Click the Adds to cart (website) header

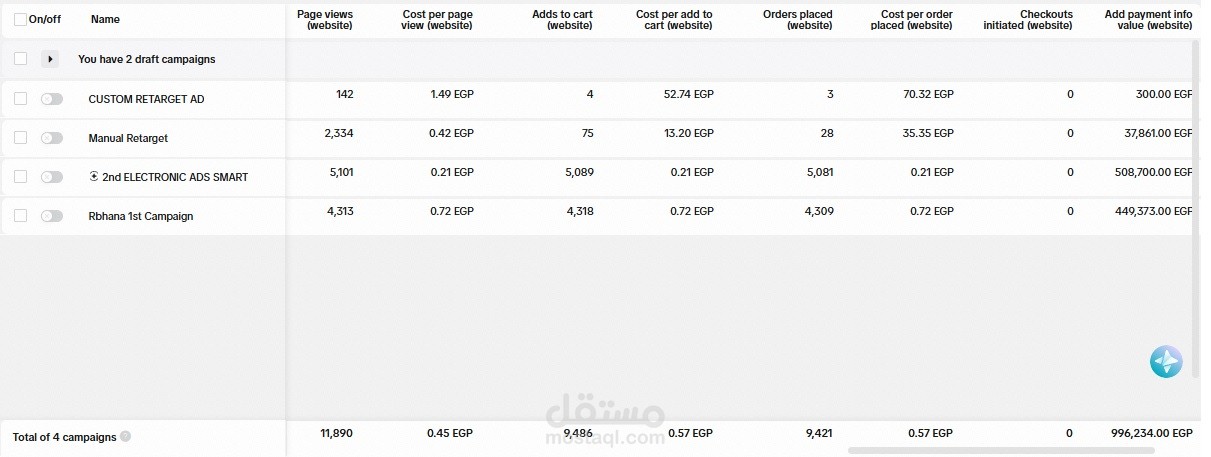coord(562,19)
